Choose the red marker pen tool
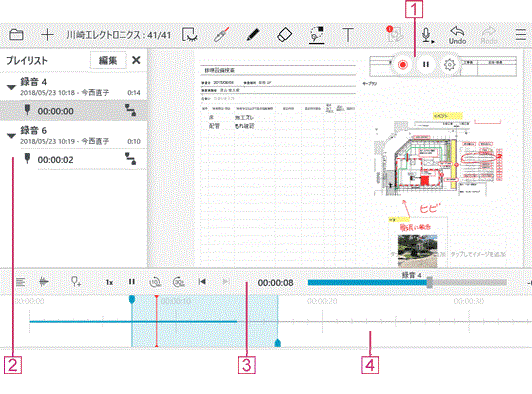The image size is (532, 394). point(221,34)
